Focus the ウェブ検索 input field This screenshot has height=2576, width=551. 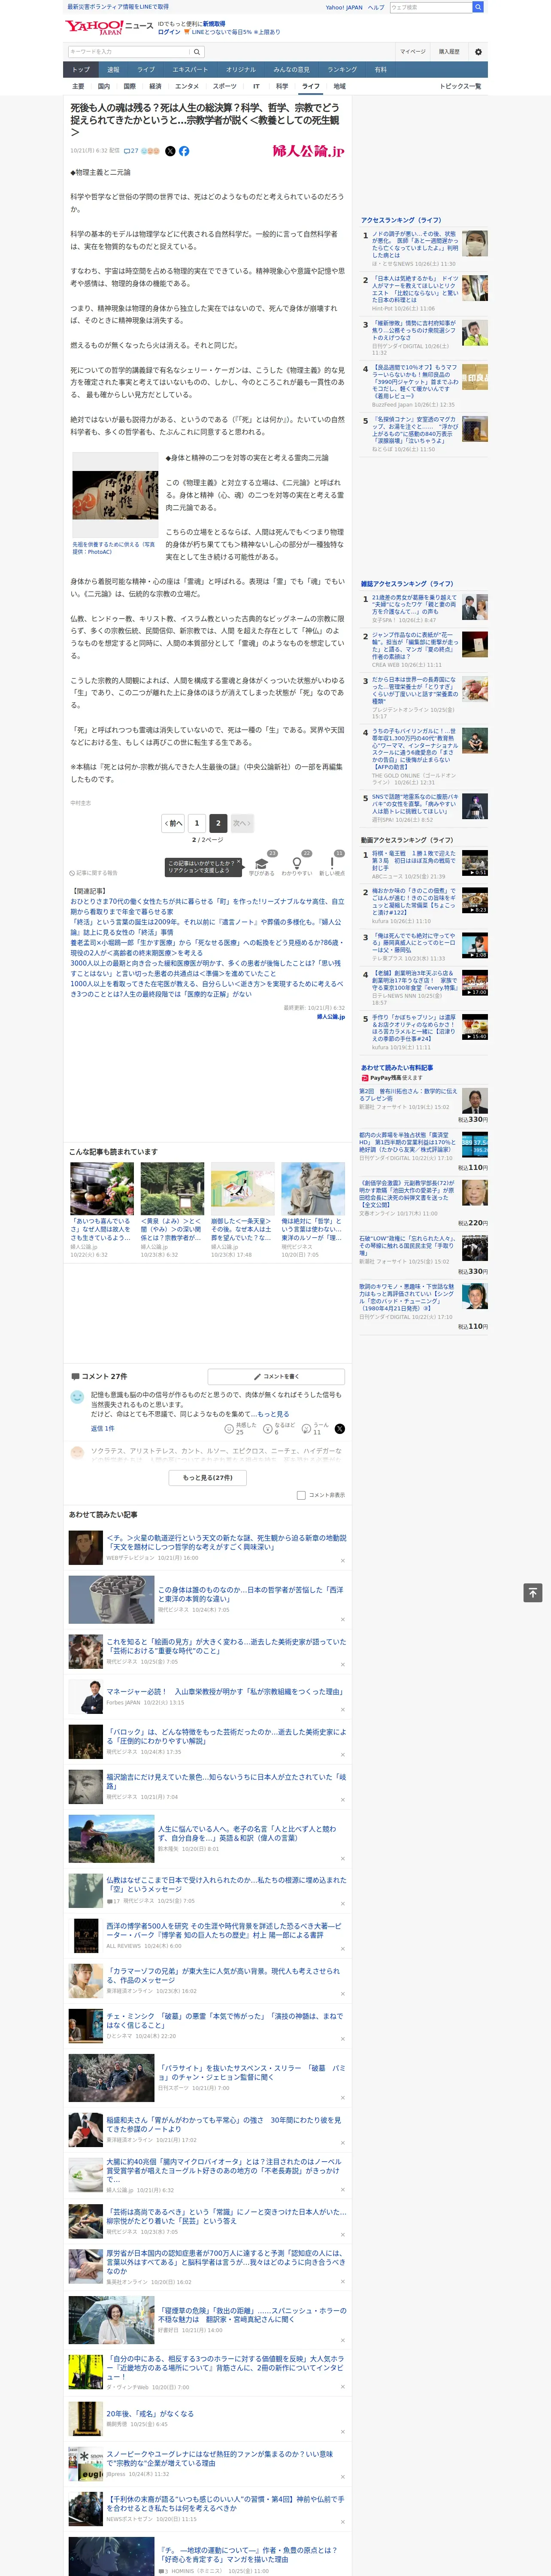pyautogui.click(x=430, y=7)
